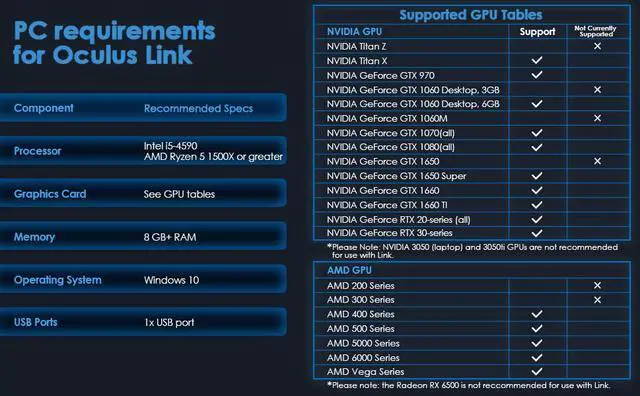Click the checkmark in the GTX 1070(all) row

(x=537, y=133)
